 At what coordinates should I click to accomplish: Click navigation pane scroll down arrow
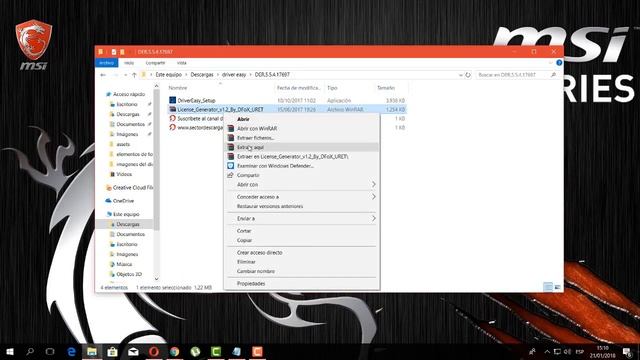(x=156, y=279)
